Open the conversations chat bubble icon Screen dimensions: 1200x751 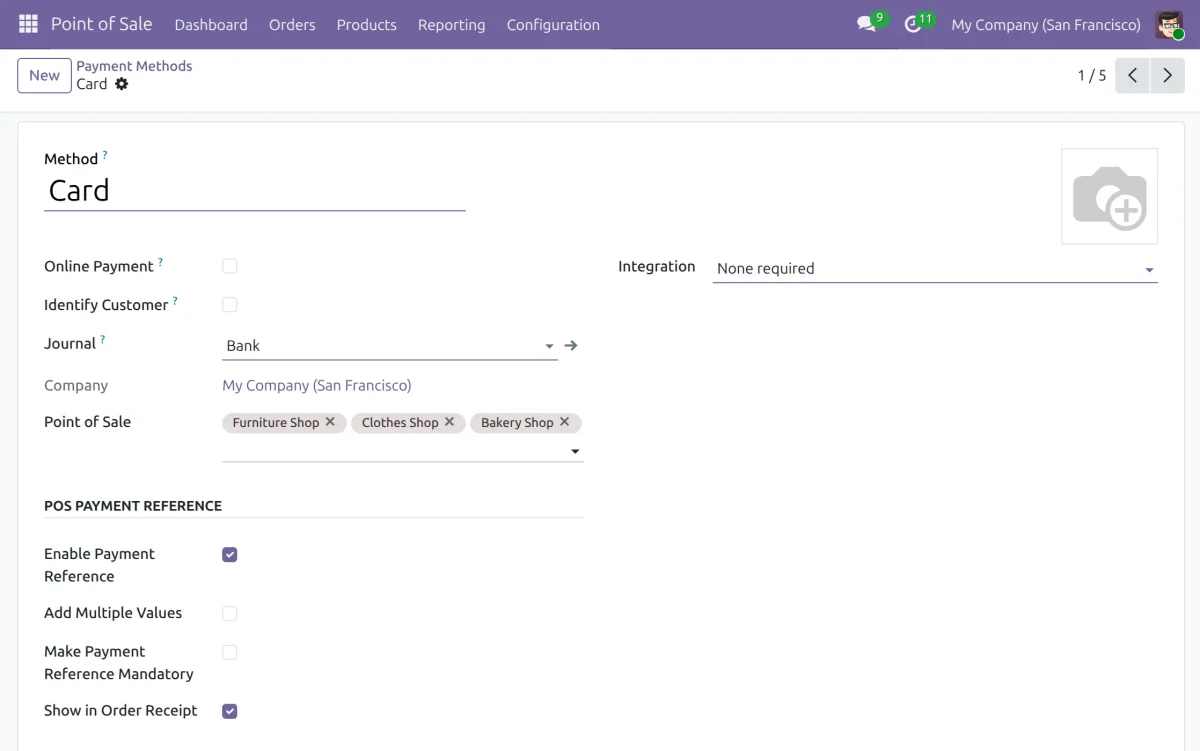[866, 24]
